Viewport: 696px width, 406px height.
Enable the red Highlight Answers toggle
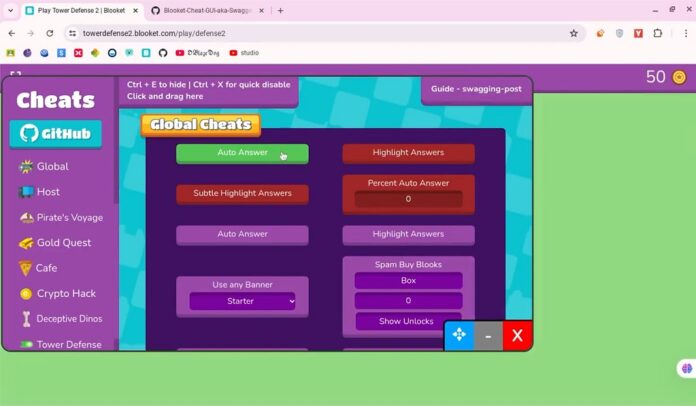click(x=408, y=153)
